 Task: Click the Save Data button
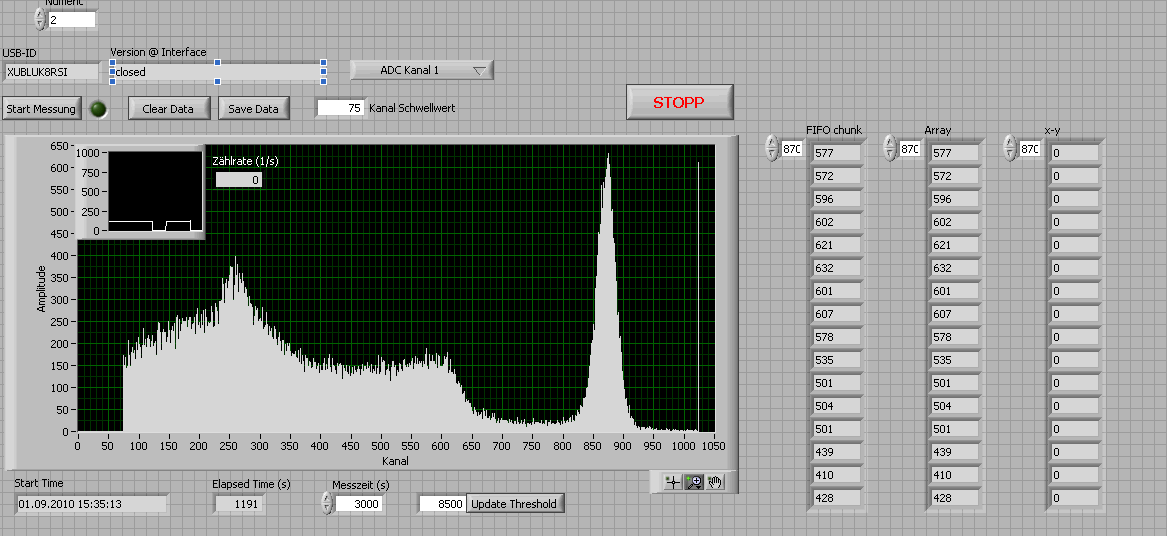(x=254, y=109)
